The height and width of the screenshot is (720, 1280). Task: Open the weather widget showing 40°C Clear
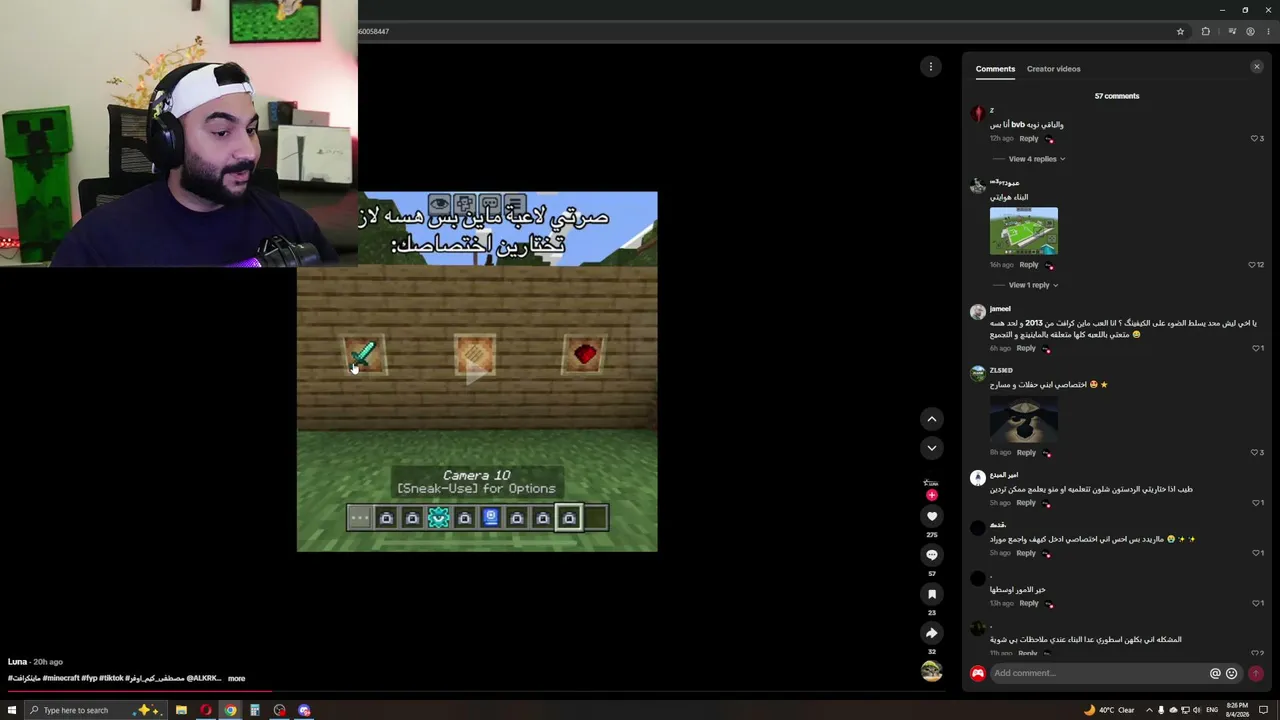[x=1109, y=710]
